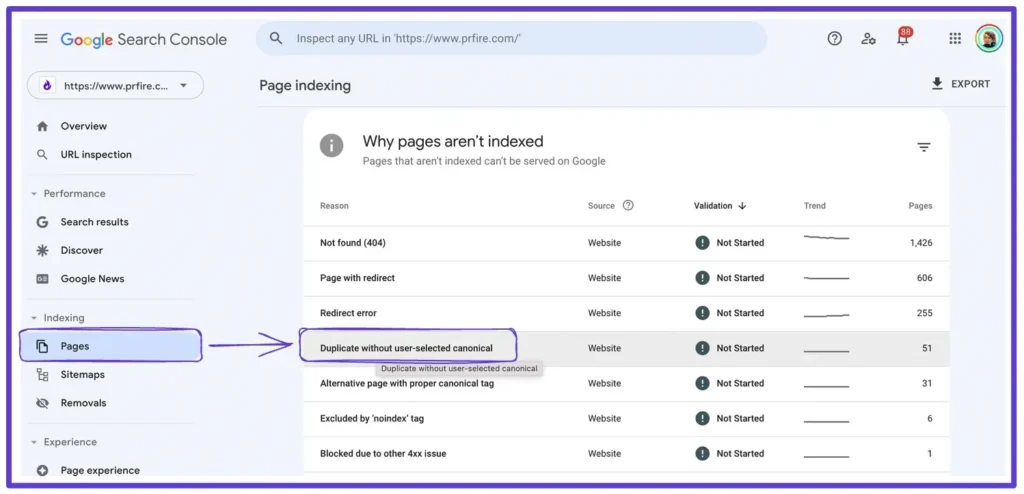Click the filter rows icon
The height and width of the screenshot is (494, 1024).
[x=923, y=147]
